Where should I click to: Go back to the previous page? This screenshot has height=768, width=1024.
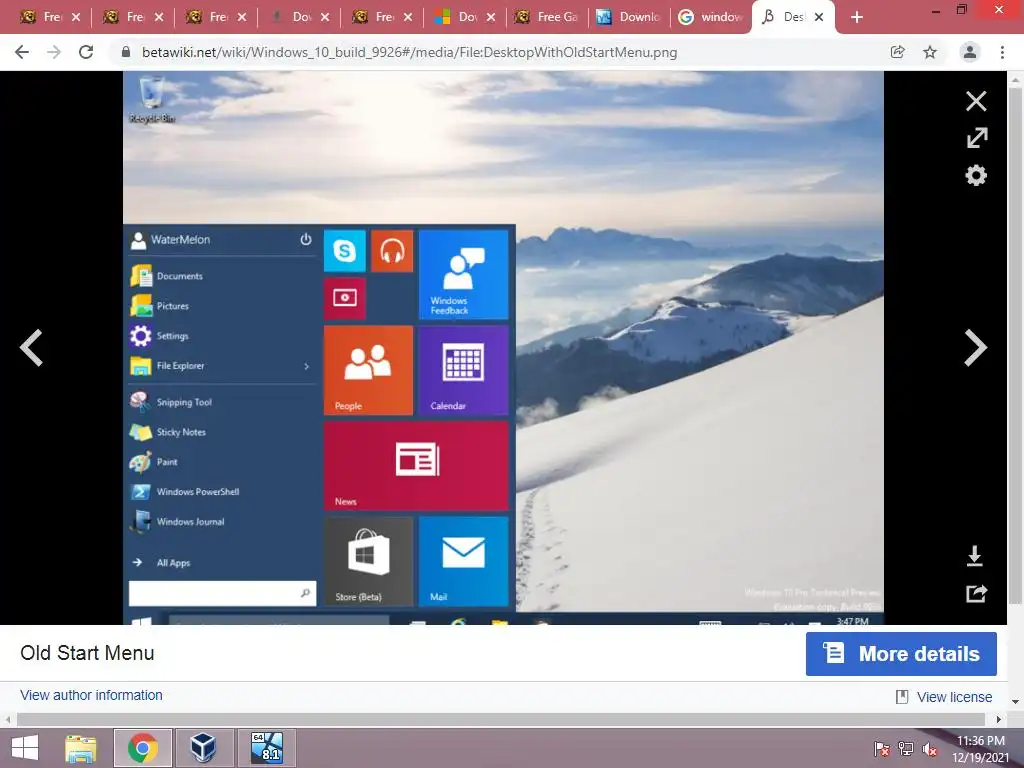click(x=22, y=52)
